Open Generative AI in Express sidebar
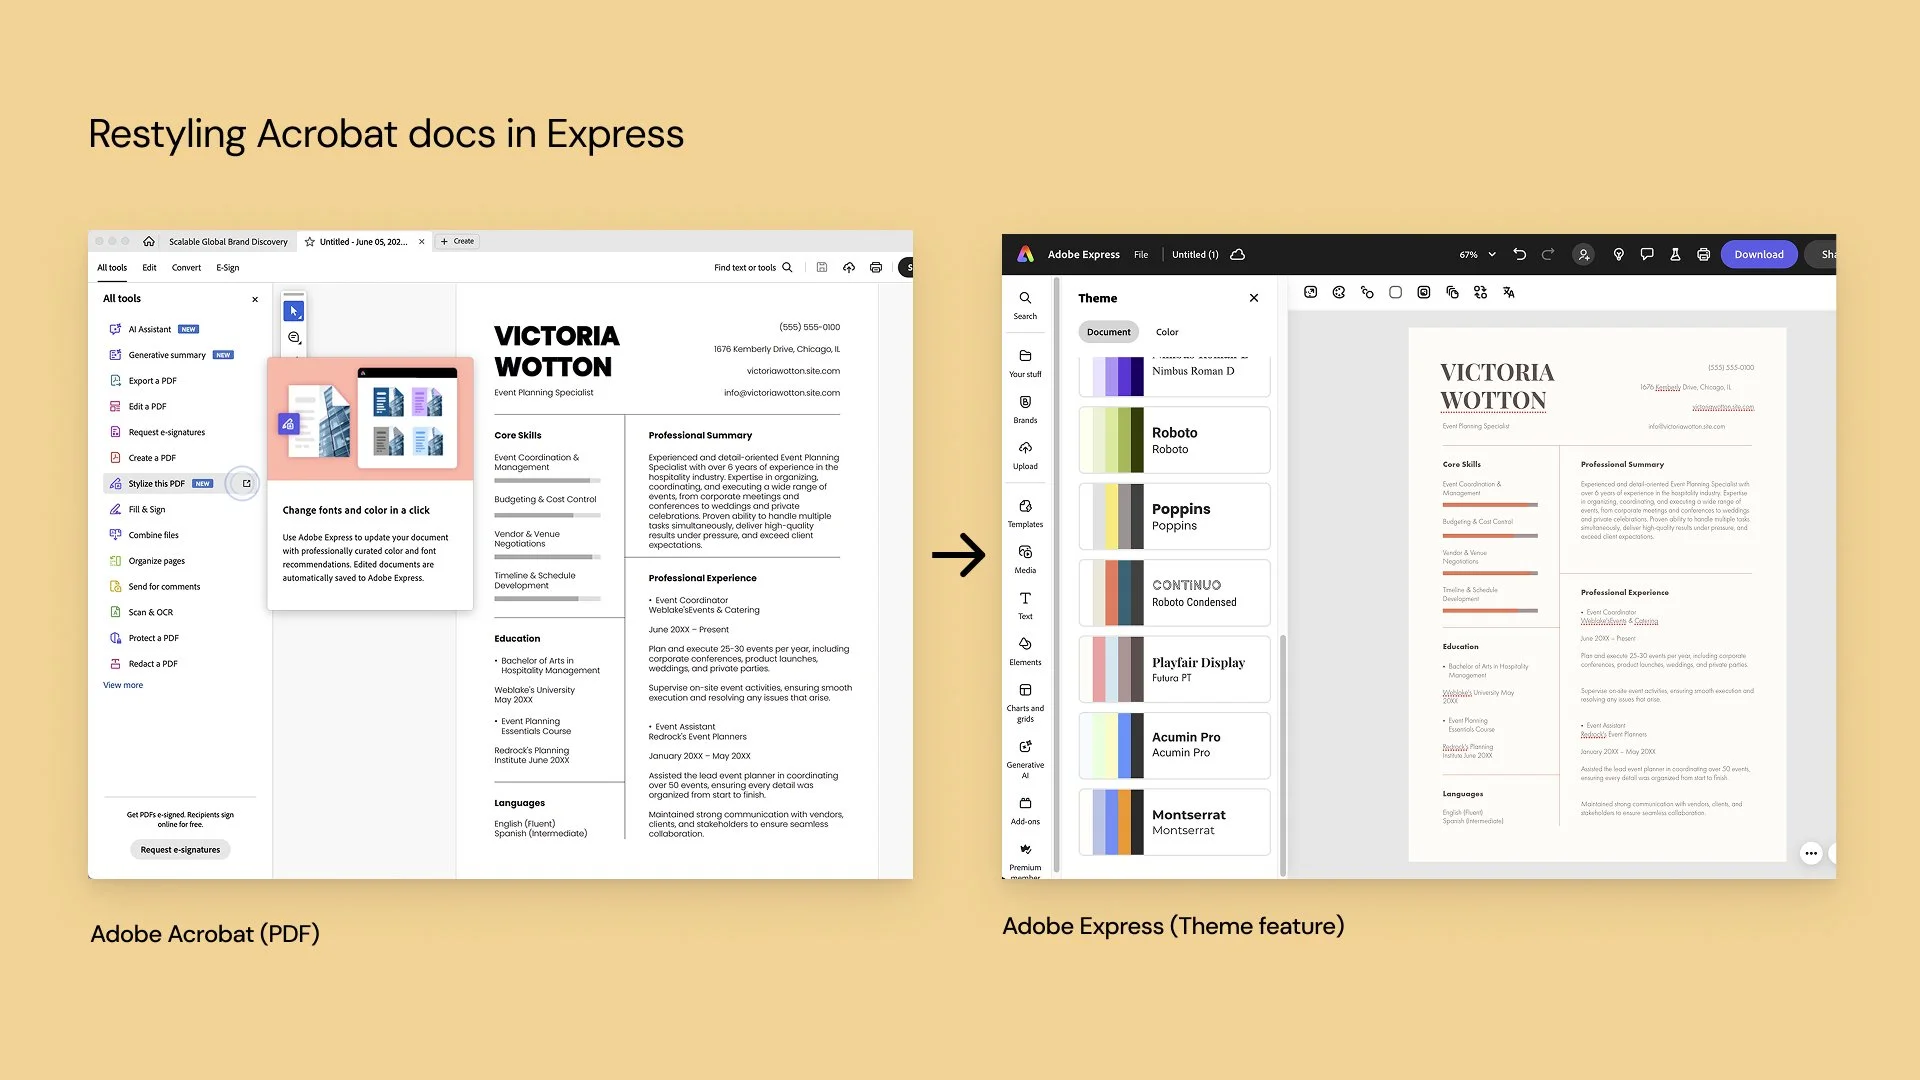This screenshot has width=1920, height=1080. pos(1025,759)
